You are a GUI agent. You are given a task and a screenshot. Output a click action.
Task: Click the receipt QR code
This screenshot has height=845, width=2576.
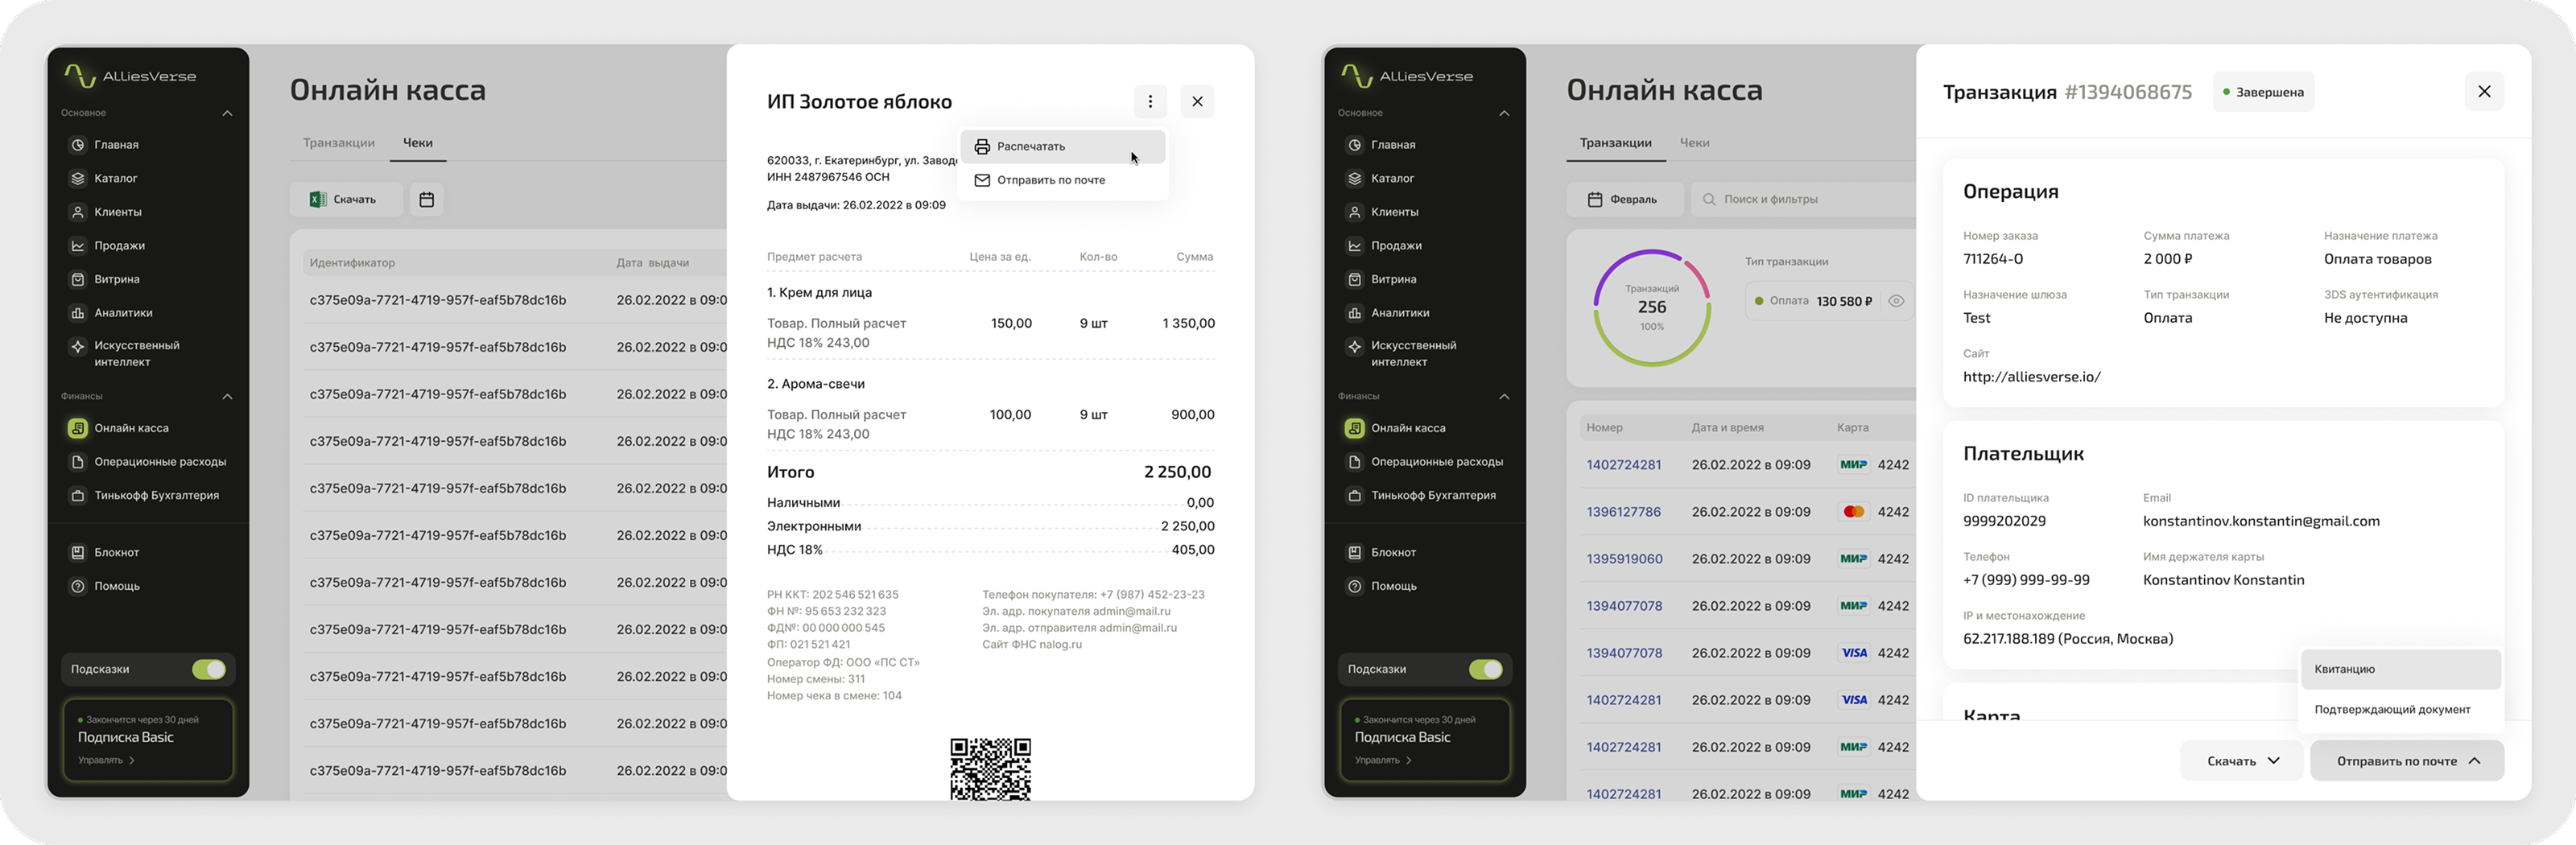pos(990,769)
